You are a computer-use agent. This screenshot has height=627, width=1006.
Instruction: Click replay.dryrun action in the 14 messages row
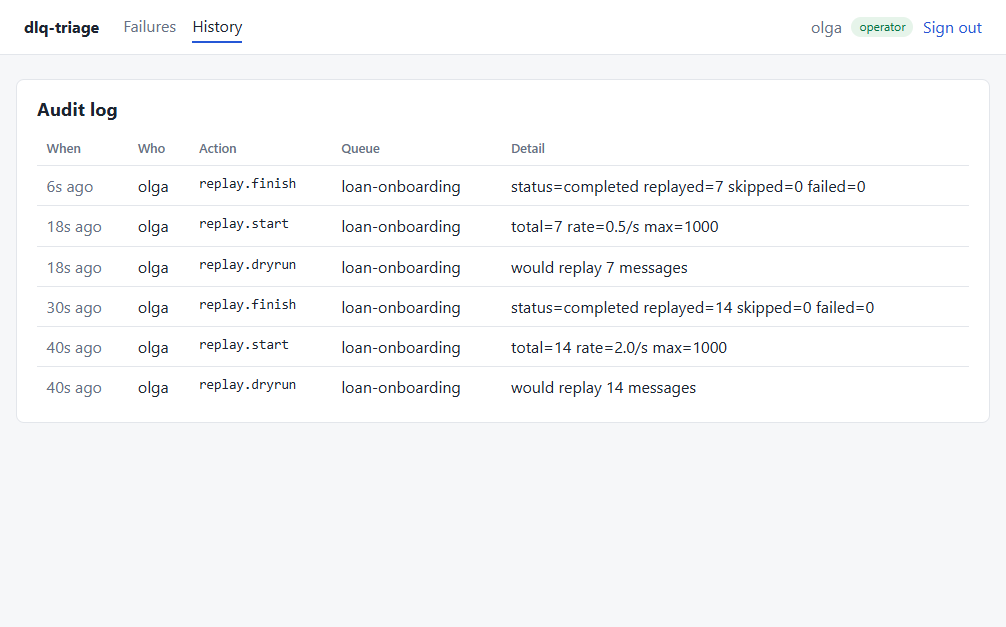point(248,385)
